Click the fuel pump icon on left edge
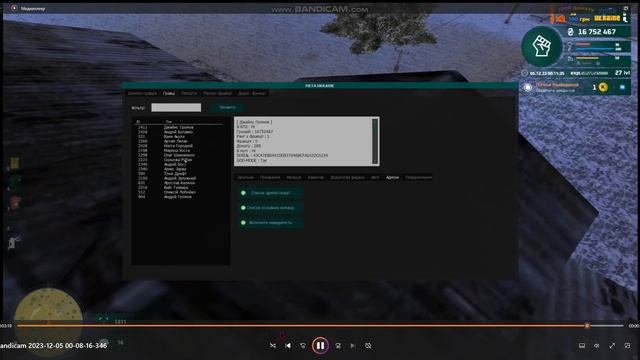The image size is (640, 360). [13, 242]
